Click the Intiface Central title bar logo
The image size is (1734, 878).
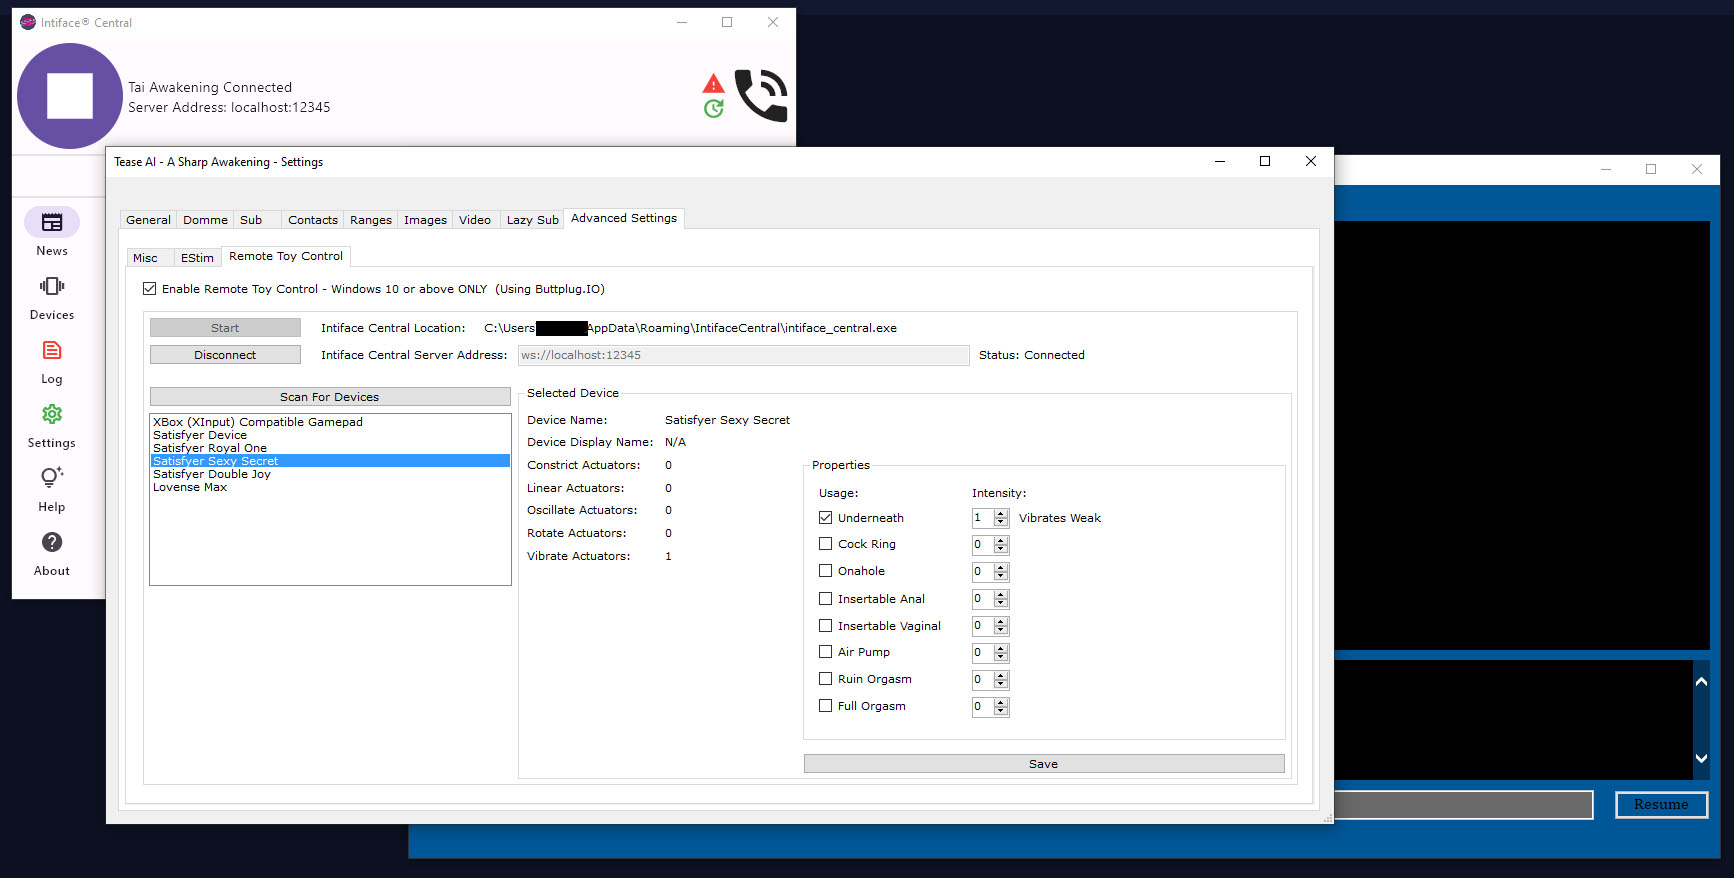(28, 22)
